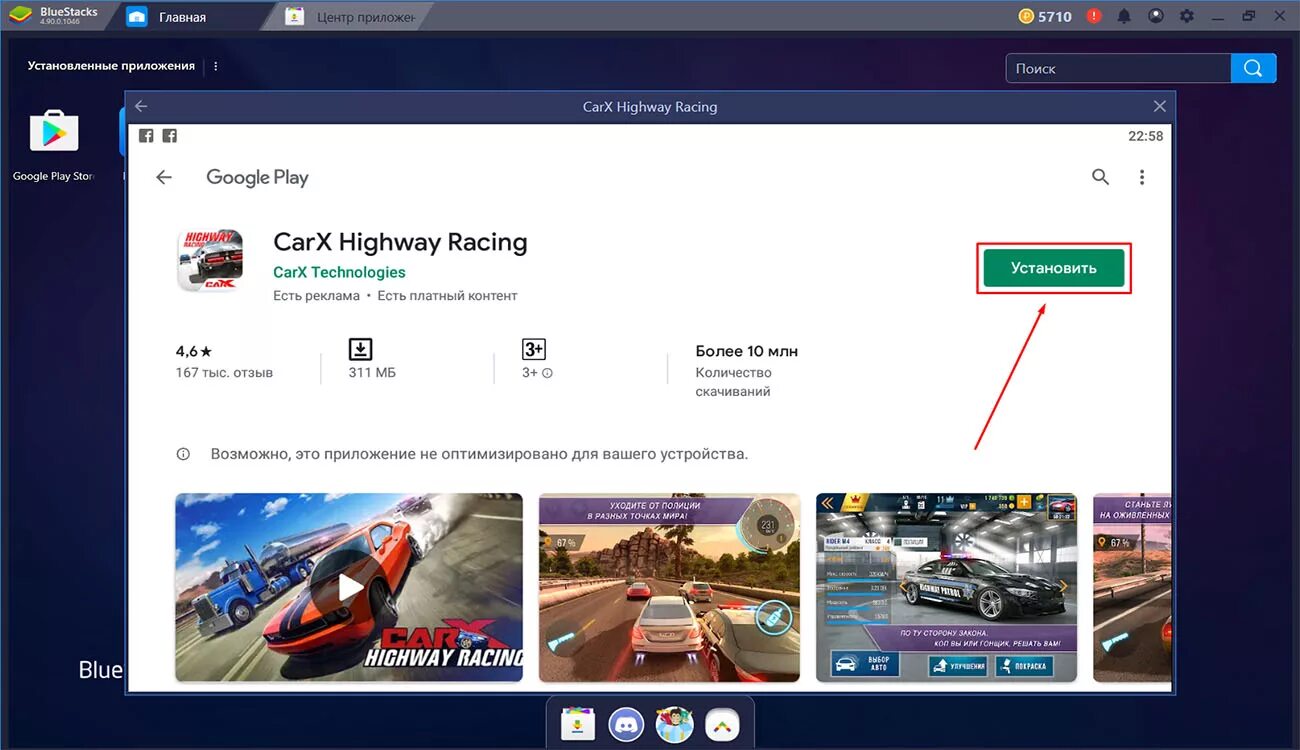The width and height of the screenshot is (1300, 750).
Task: Click the CarX Highway Racing app icon
Action: 210,260
